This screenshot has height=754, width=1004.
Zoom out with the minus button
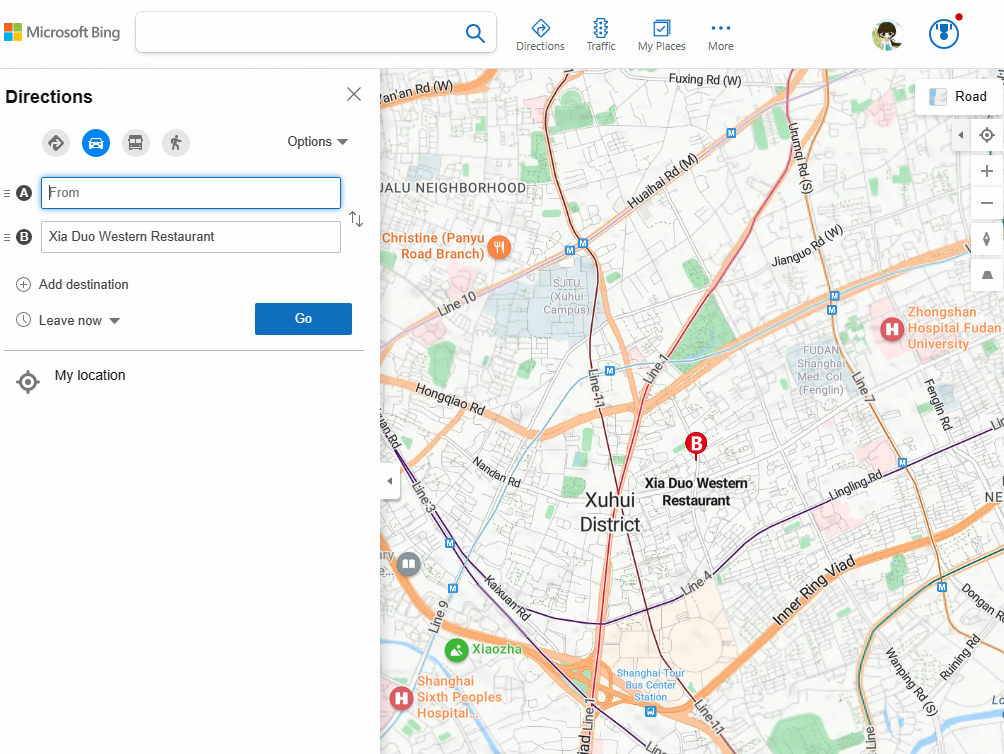tap(987, 204)
